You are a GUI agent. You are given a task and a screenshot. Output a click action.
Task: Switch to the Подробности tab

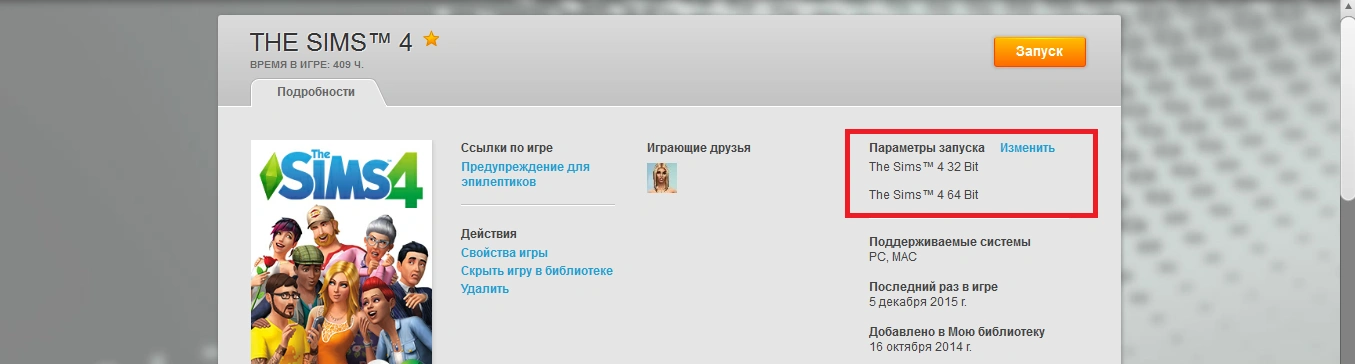[316, 91]
